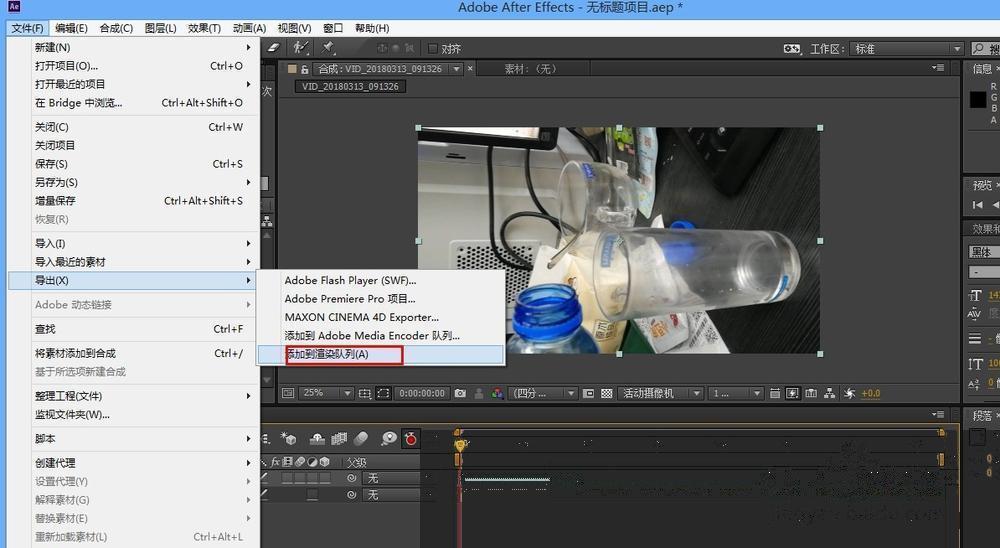The image size is (1000, 548).
Task: Open second layer parent 无 dropdown
Action: (x=392, y=495)
